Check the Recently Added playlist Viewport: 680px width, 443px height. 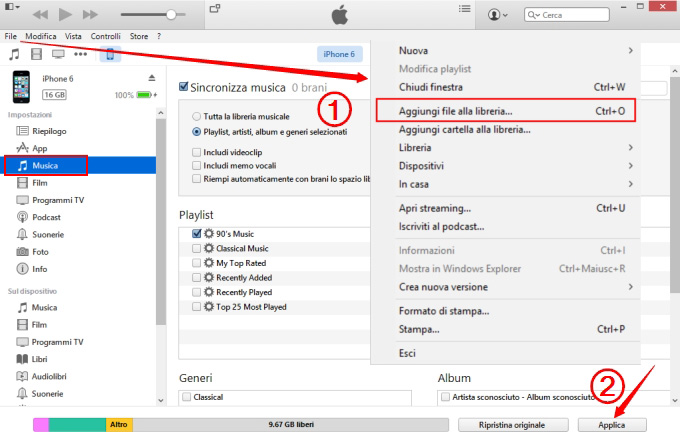196,277
